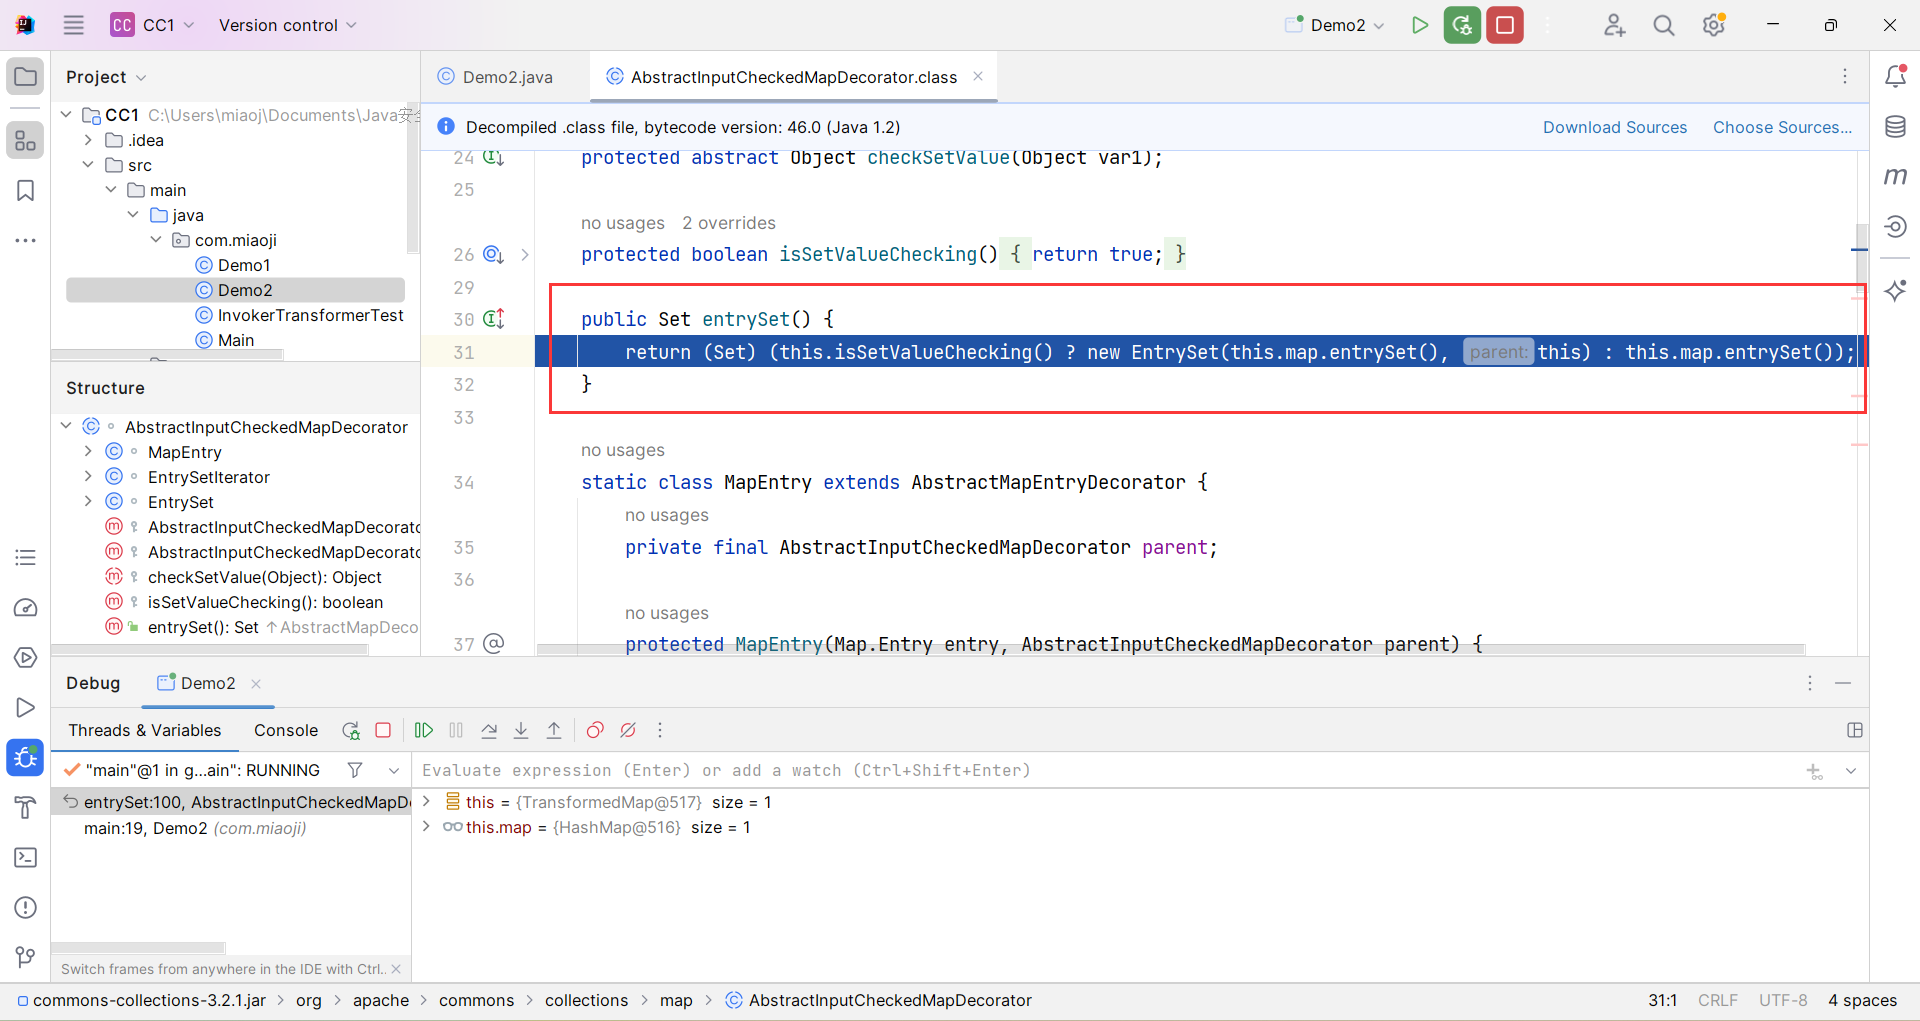Resume program in the debug toolbar
Image resolution: width=1920 pixels, height=1021 pixels.
(424, 731)
